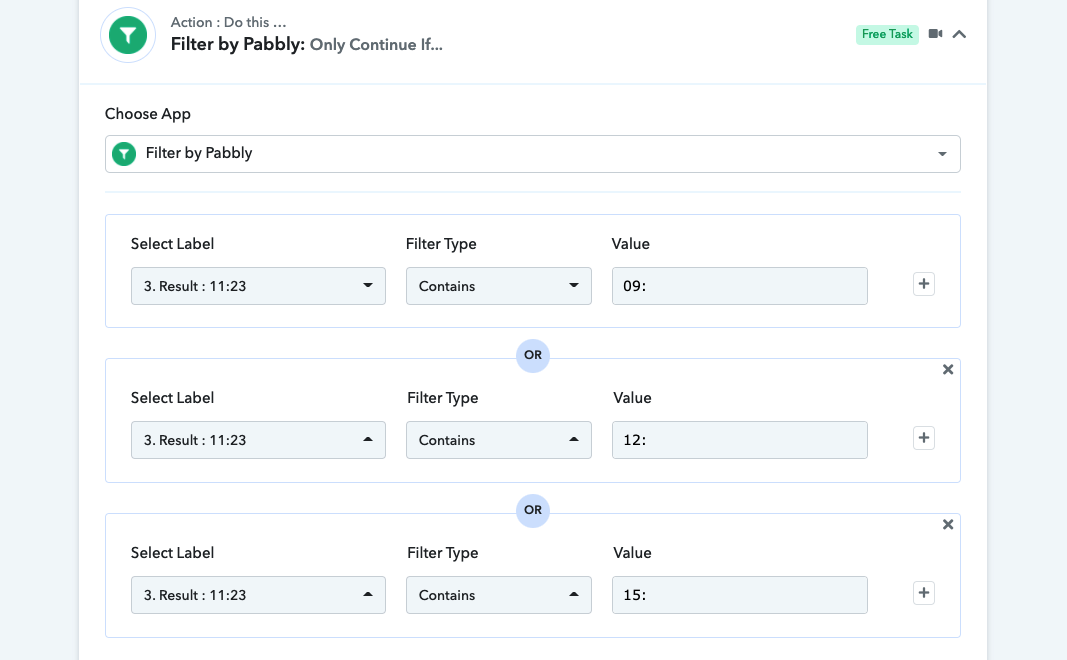This screenshot has width=1067, height=660.
Task: Add a condition with plus next to 15:
Action: [923, 593]
